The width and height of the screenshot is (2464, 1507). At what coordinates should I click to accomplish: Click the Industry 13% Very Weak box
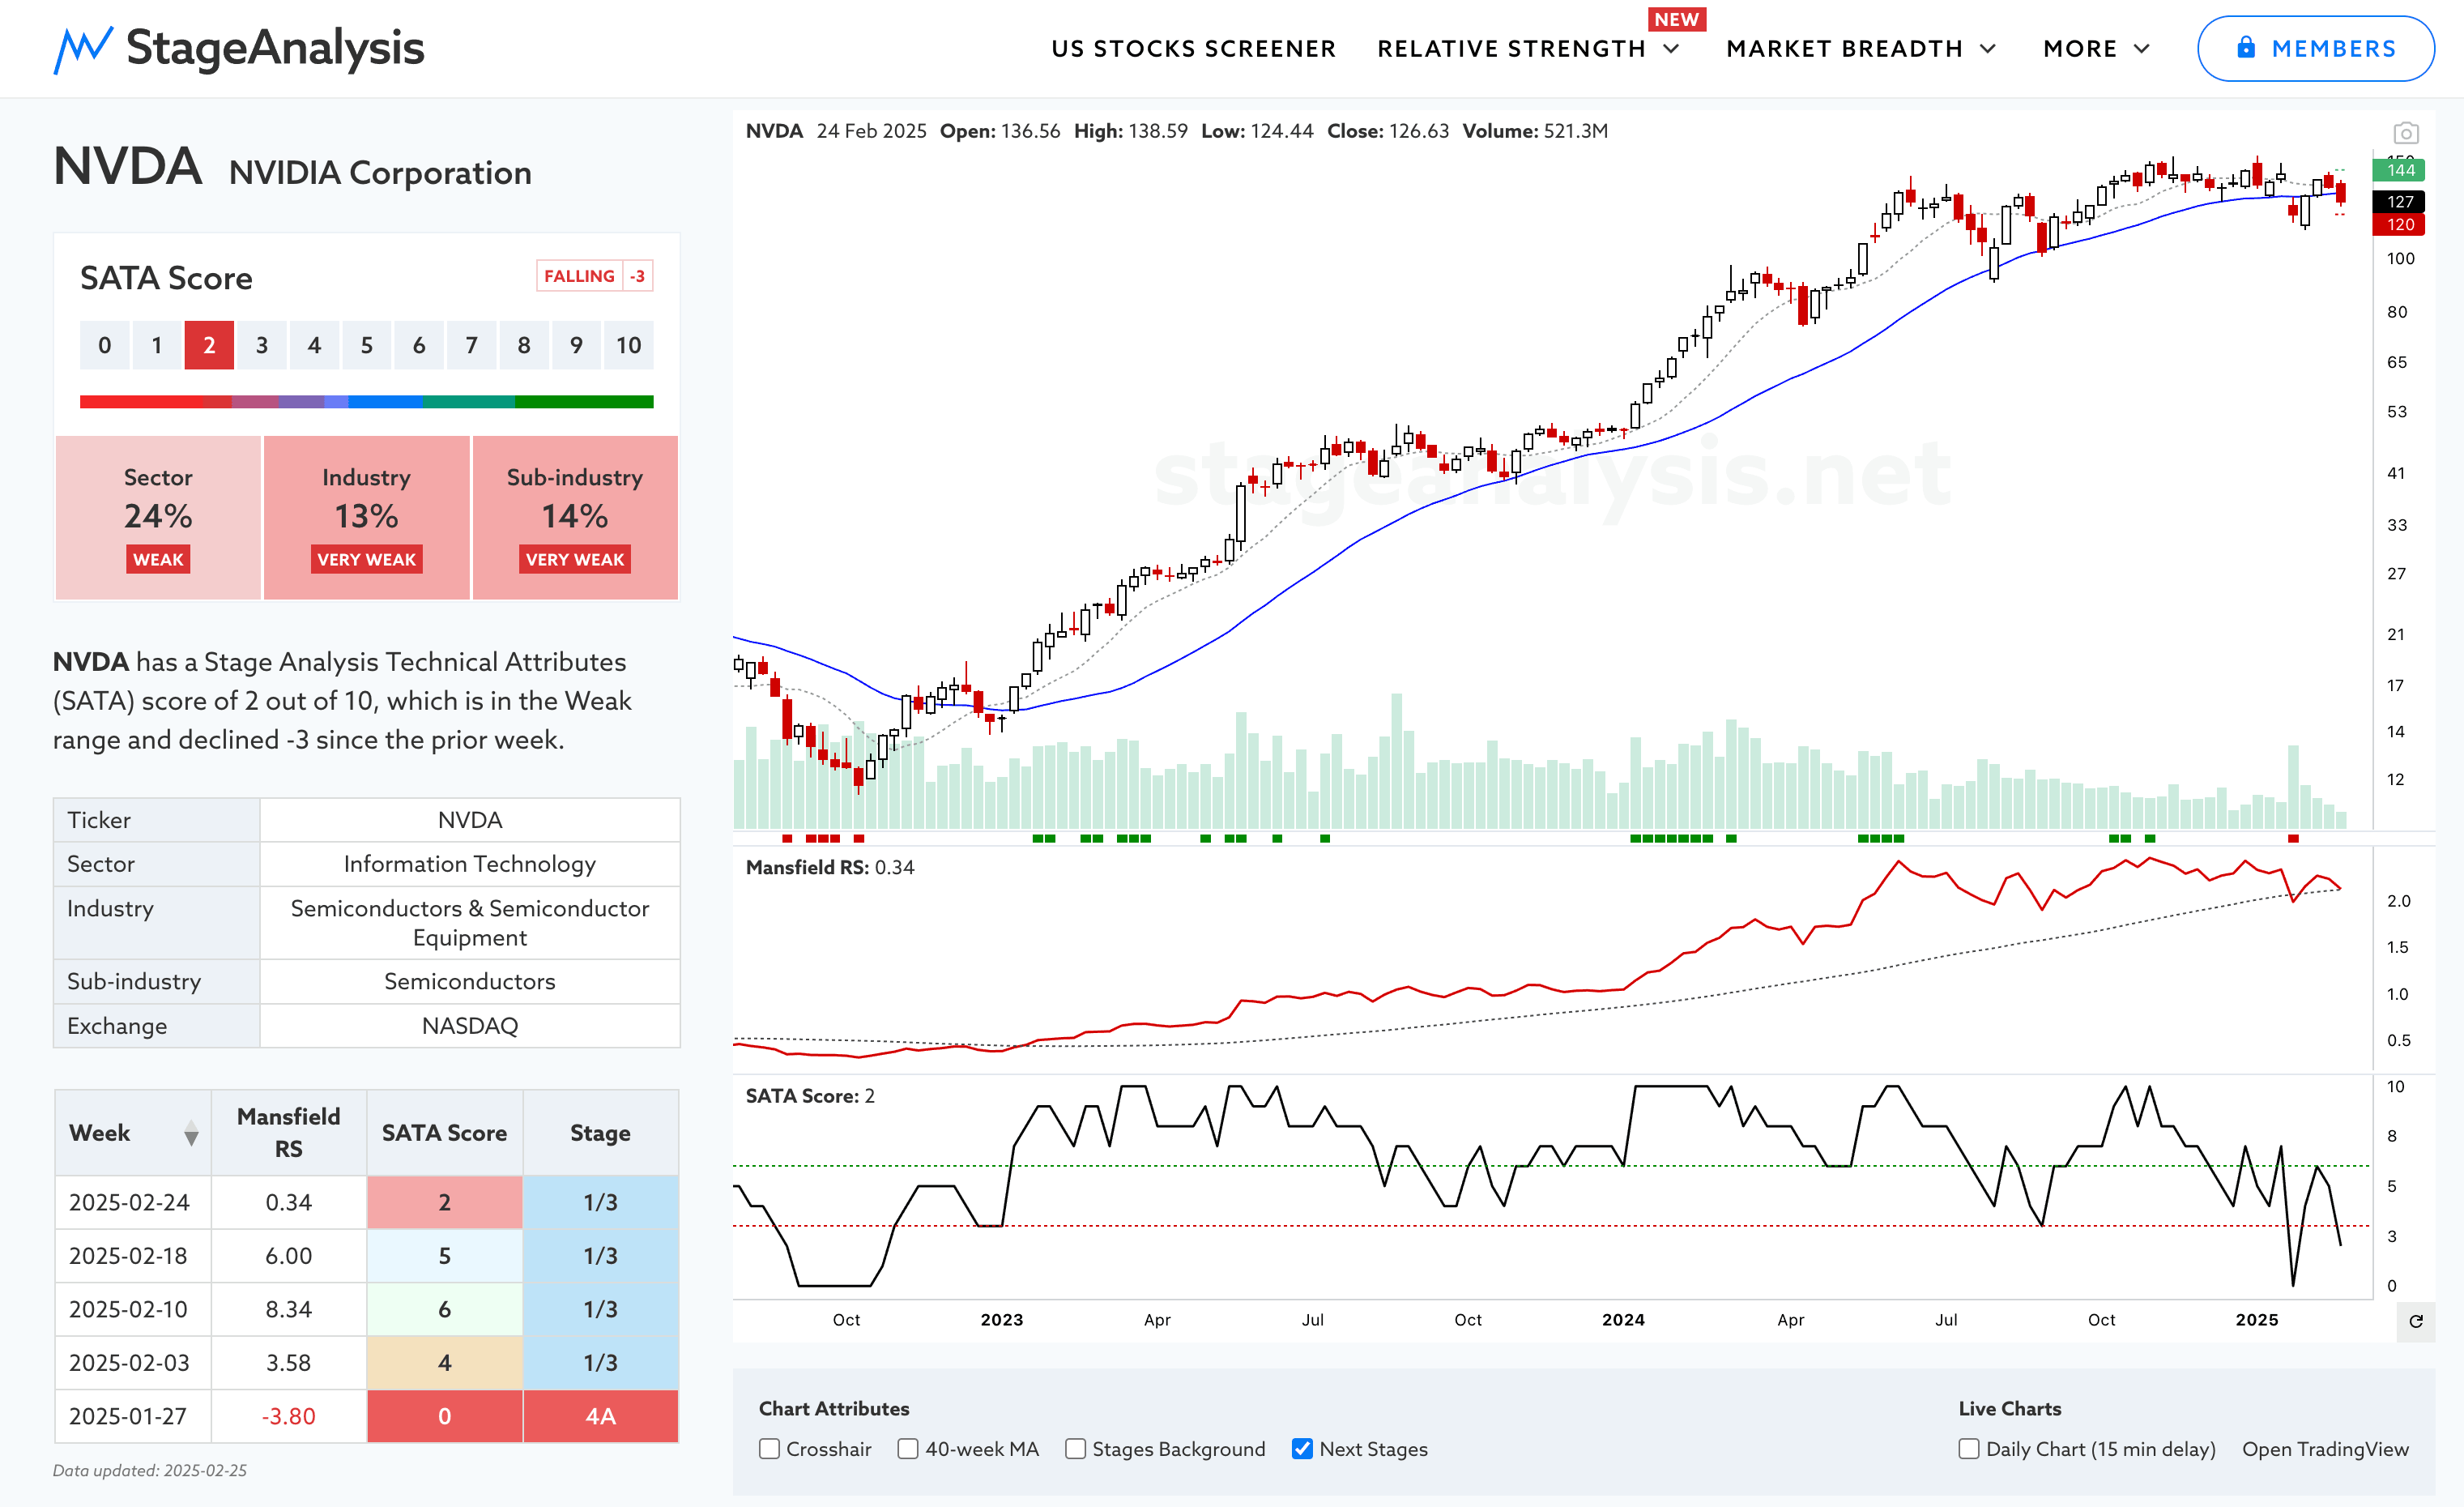366,518
